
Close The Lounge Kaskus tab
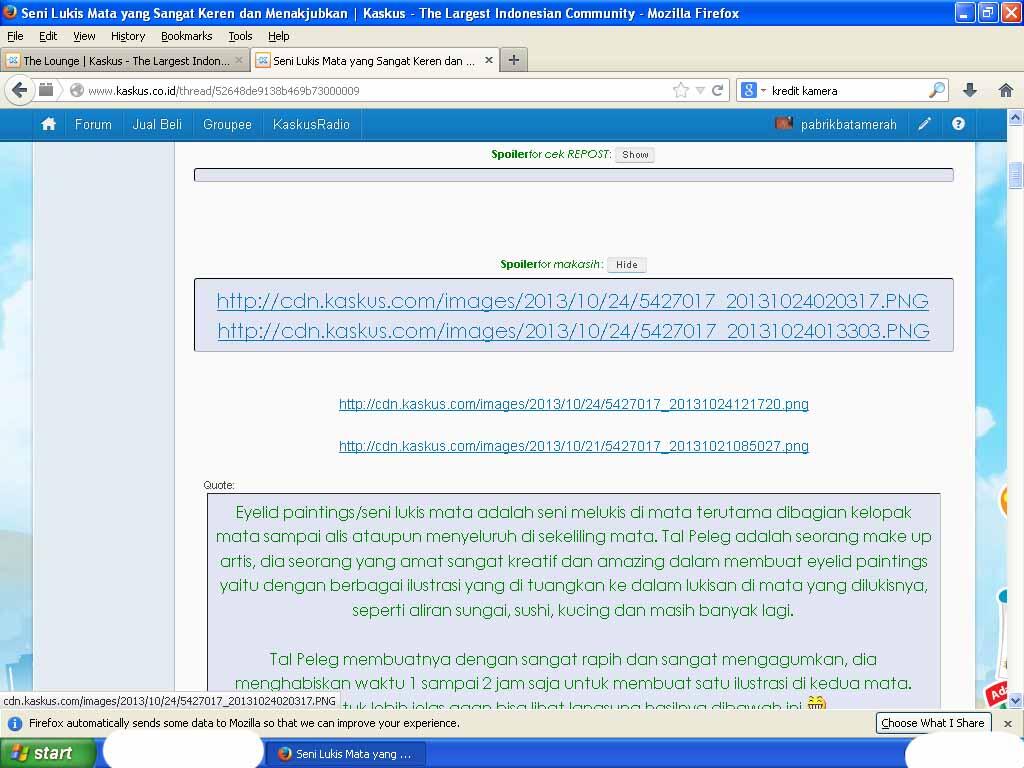click(239, 60)
